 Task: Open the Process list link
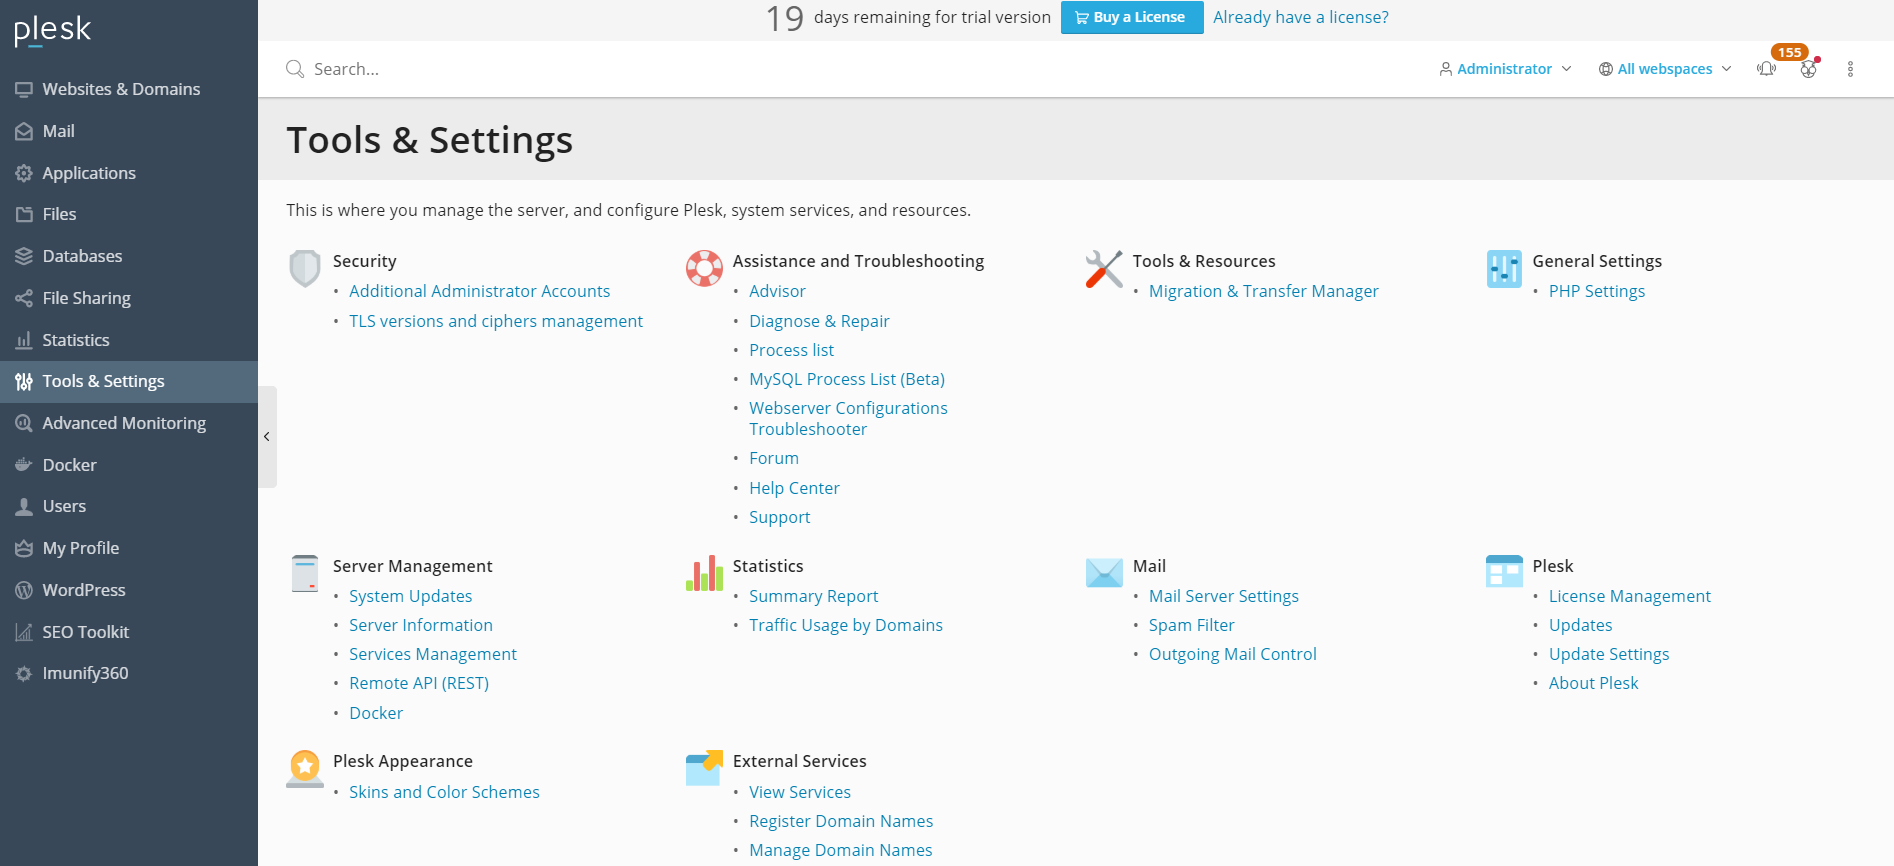coord(791,350)
